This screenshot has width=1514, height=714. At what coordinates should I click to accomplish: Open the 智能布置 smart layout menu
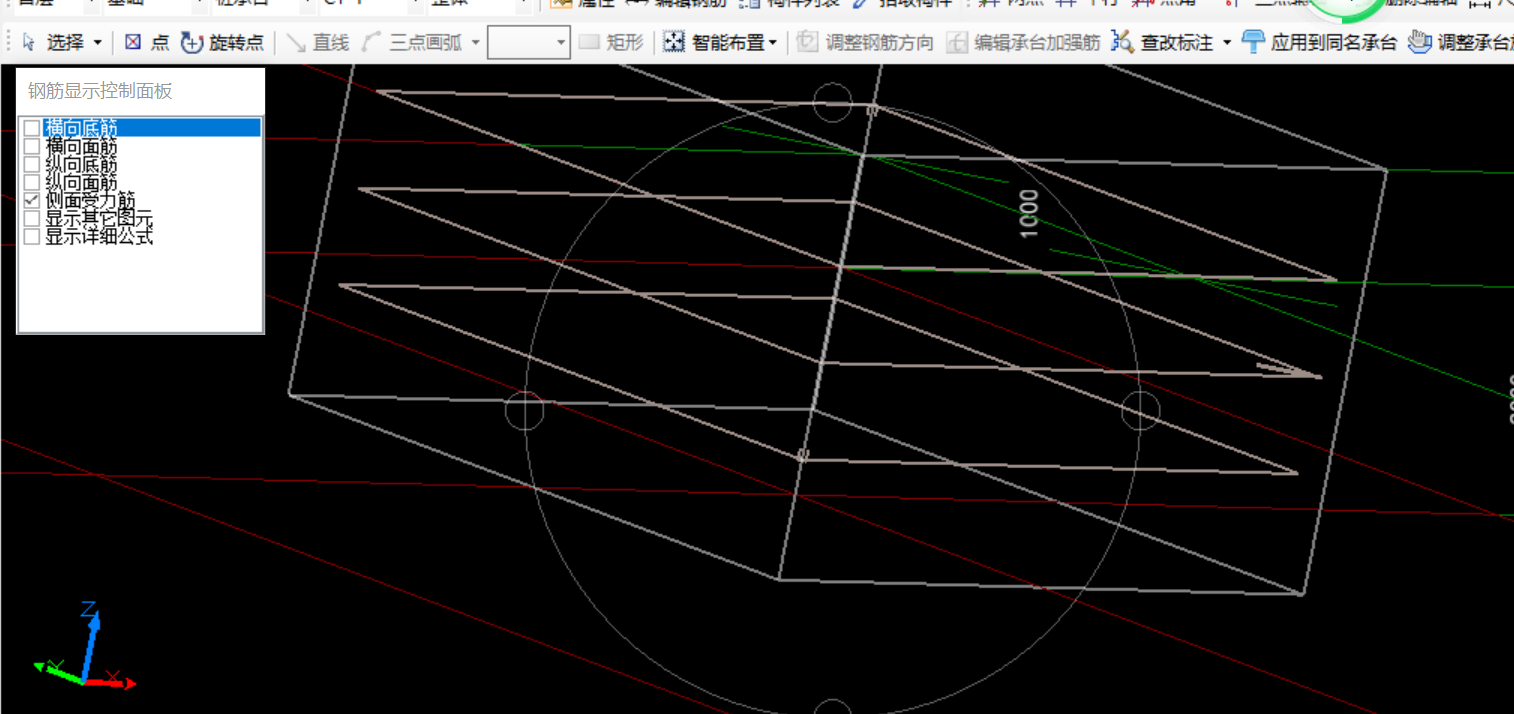click(x=720, y=43)
